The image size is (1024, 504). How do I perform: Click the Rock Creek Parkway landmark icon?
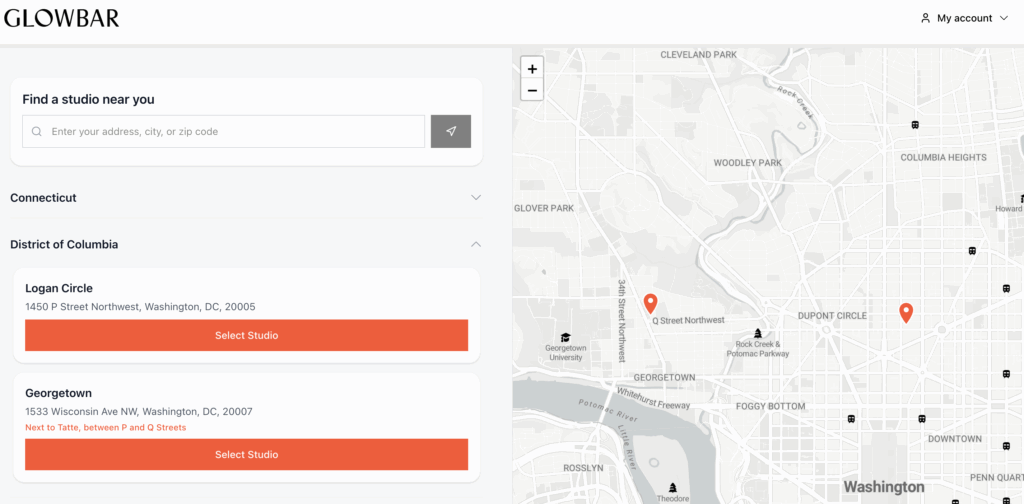[757, 333]
